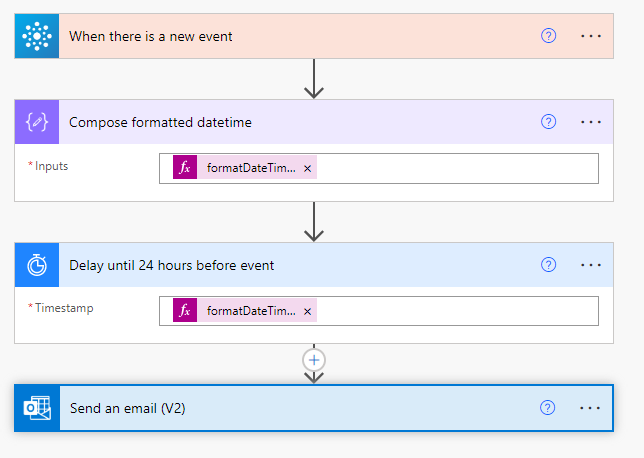The height and width of the screenshot is (458, 644).
Task: Open help for Send an email (V2)
Action: (547, 408)
